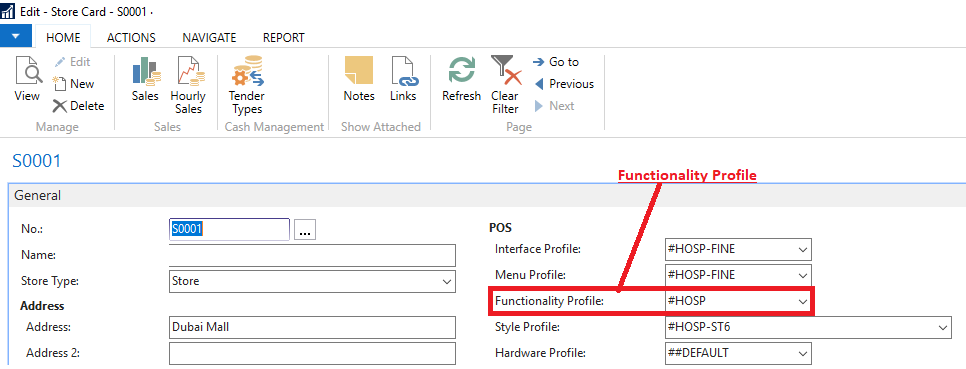Click the lookup button next to No. field
This screenshot has height=369, width=966.
pos(306,230)
